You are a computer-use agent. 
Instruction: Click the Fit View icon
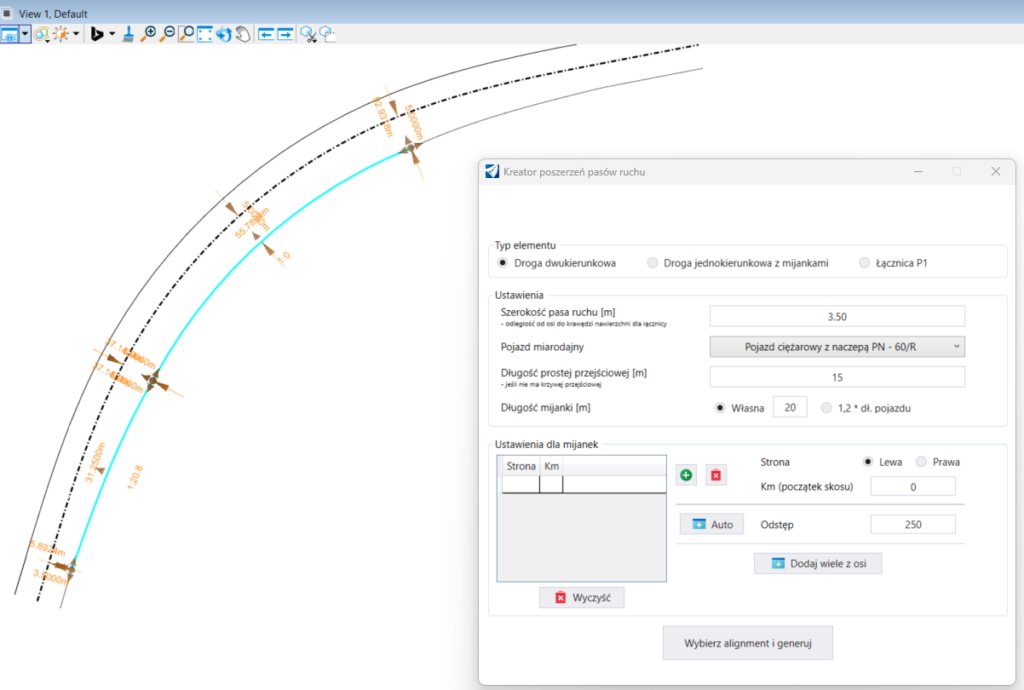(x=205, y=34)
